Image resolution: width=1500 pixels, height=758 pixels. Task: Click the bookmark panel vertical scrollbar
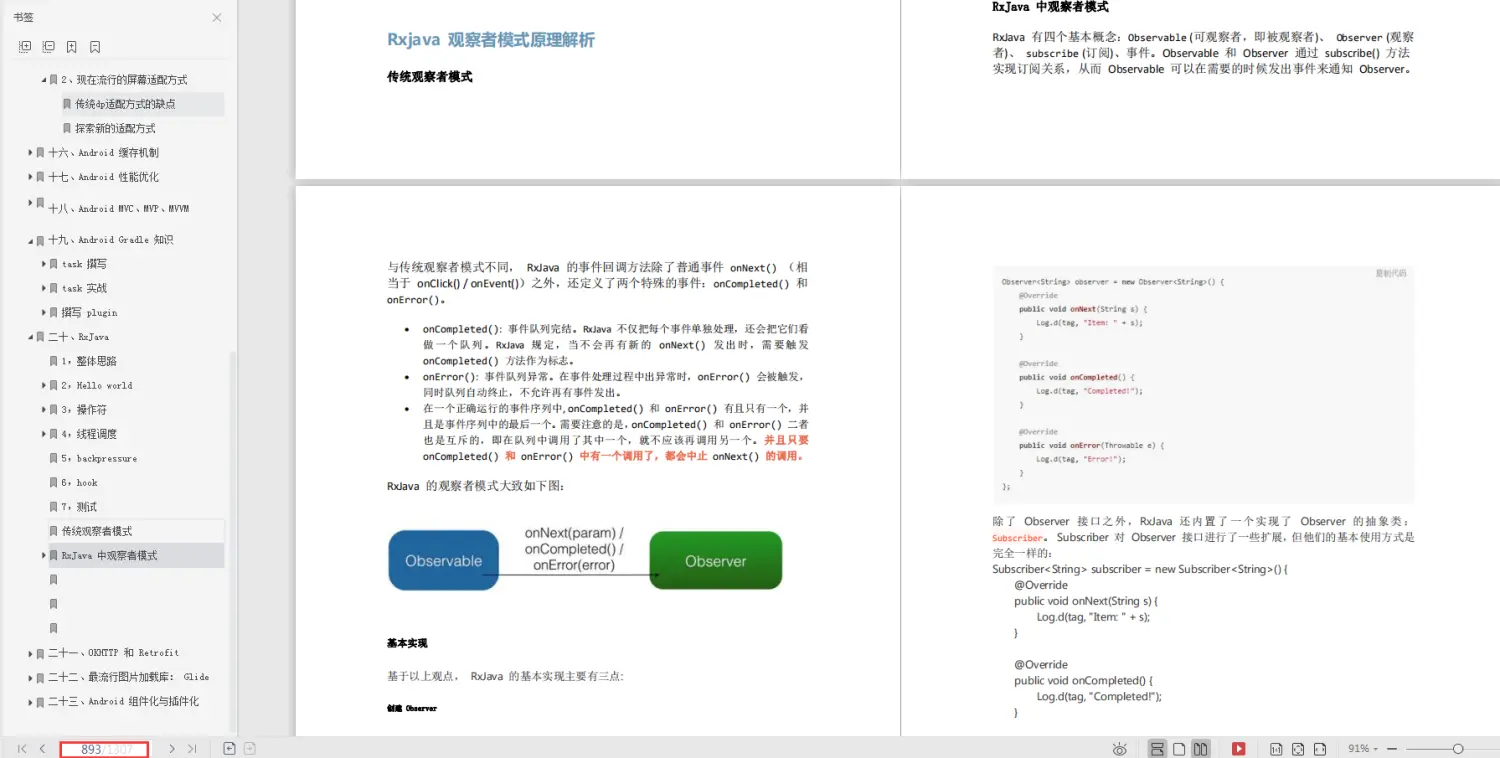(x=234, y=540)
